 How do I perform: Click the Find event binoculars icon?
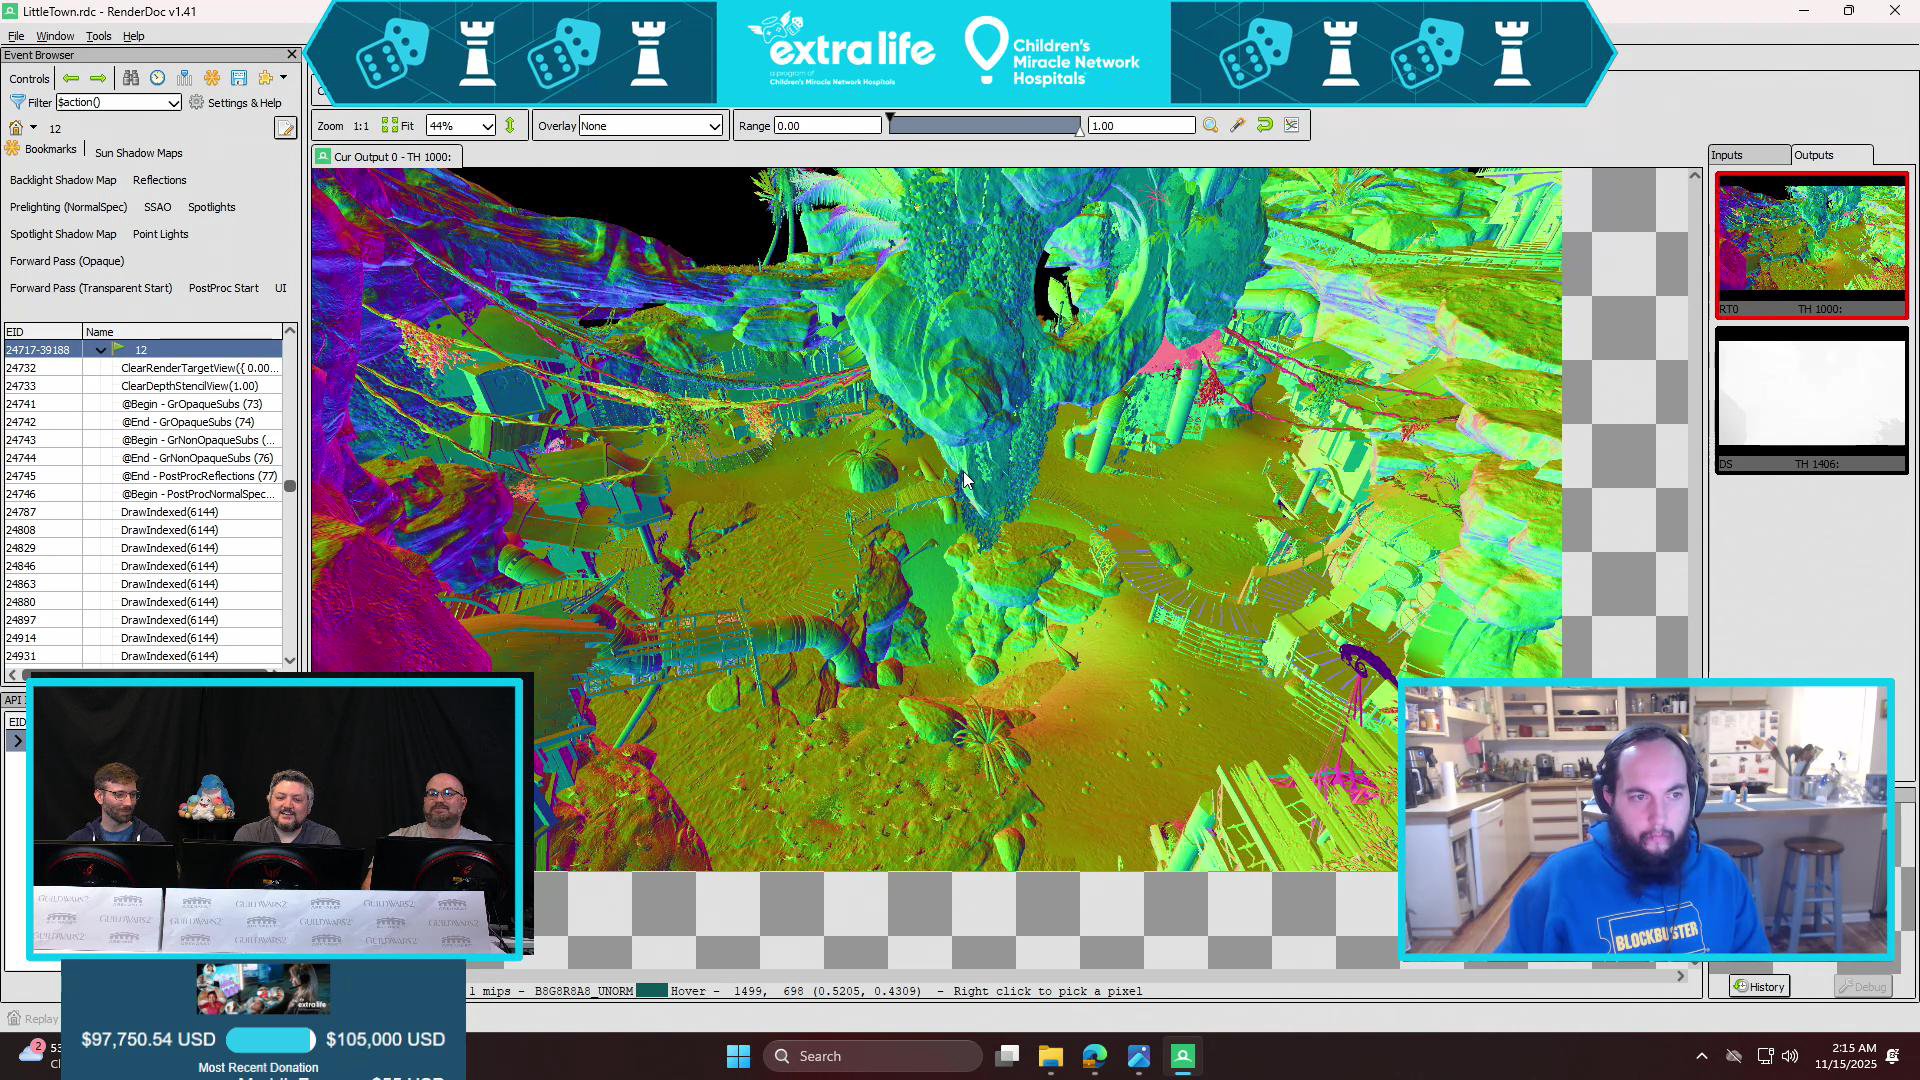[131, 78]
